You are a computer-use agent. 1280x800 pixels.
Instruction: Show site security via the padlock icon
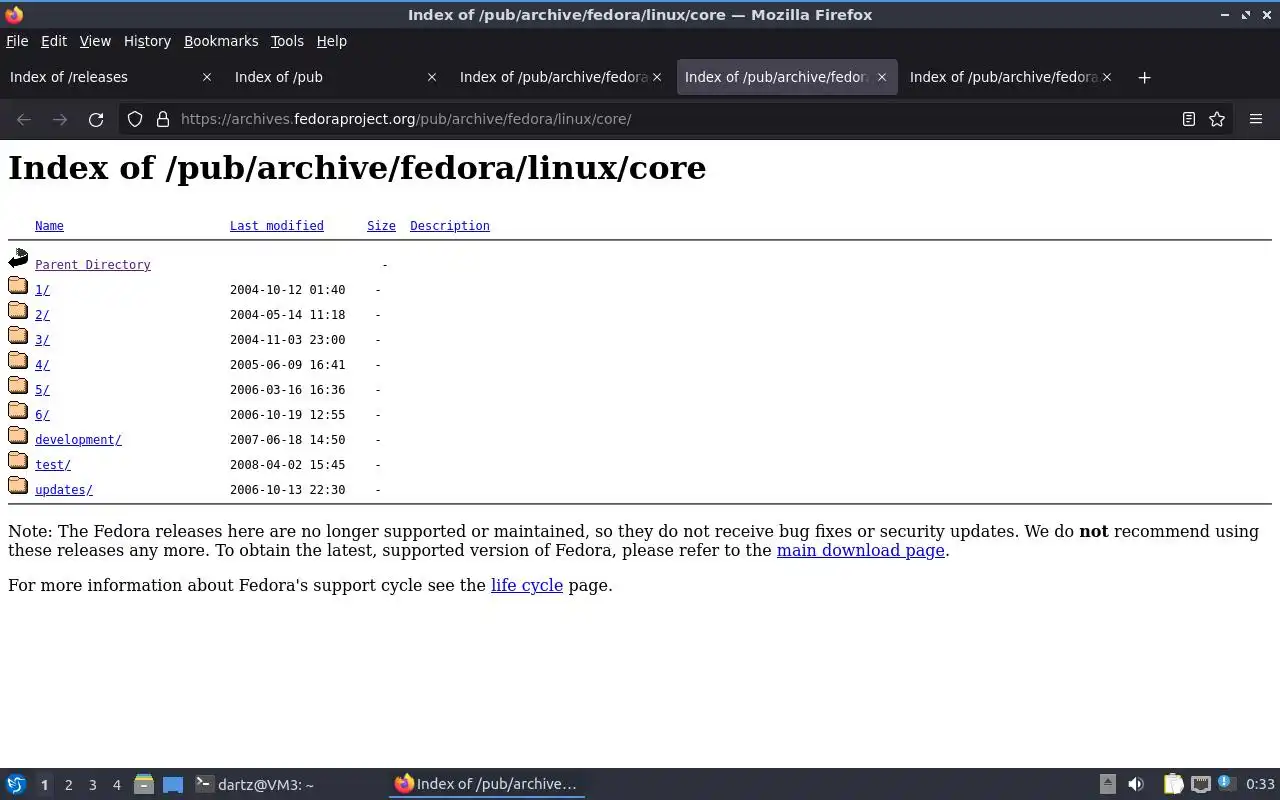tap(163, 119)
